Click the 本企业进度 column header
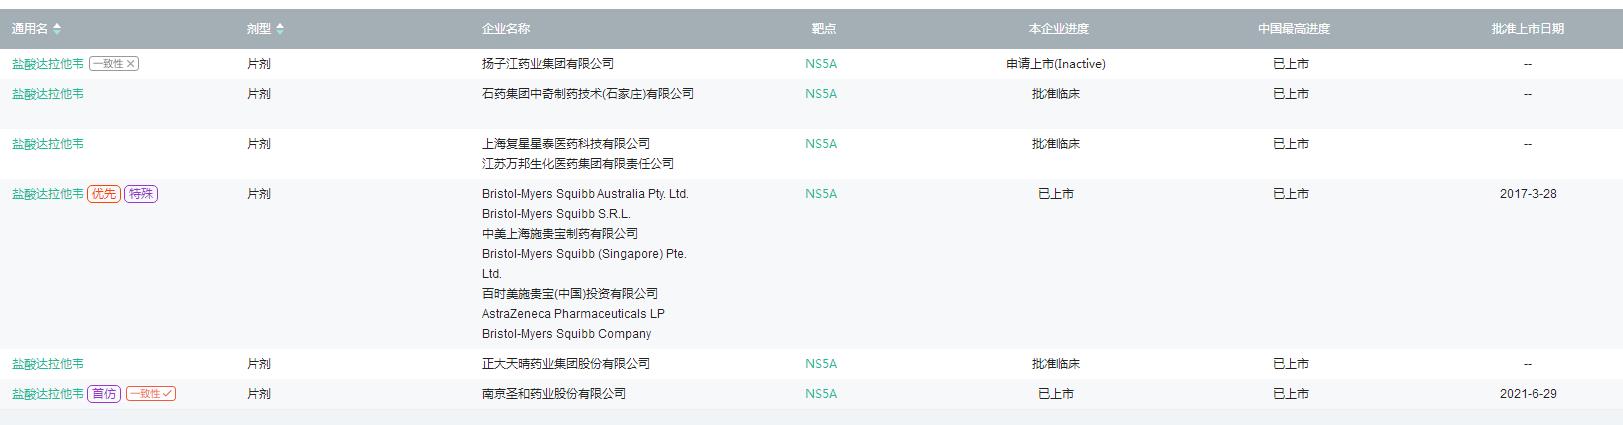 [1058, 29]
